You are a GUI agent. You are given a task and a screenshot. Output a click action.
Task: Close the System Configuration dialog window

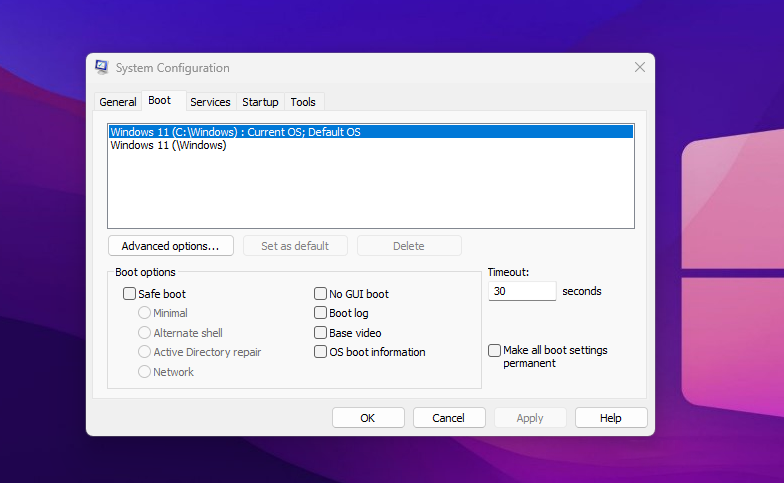pos(640,68)
